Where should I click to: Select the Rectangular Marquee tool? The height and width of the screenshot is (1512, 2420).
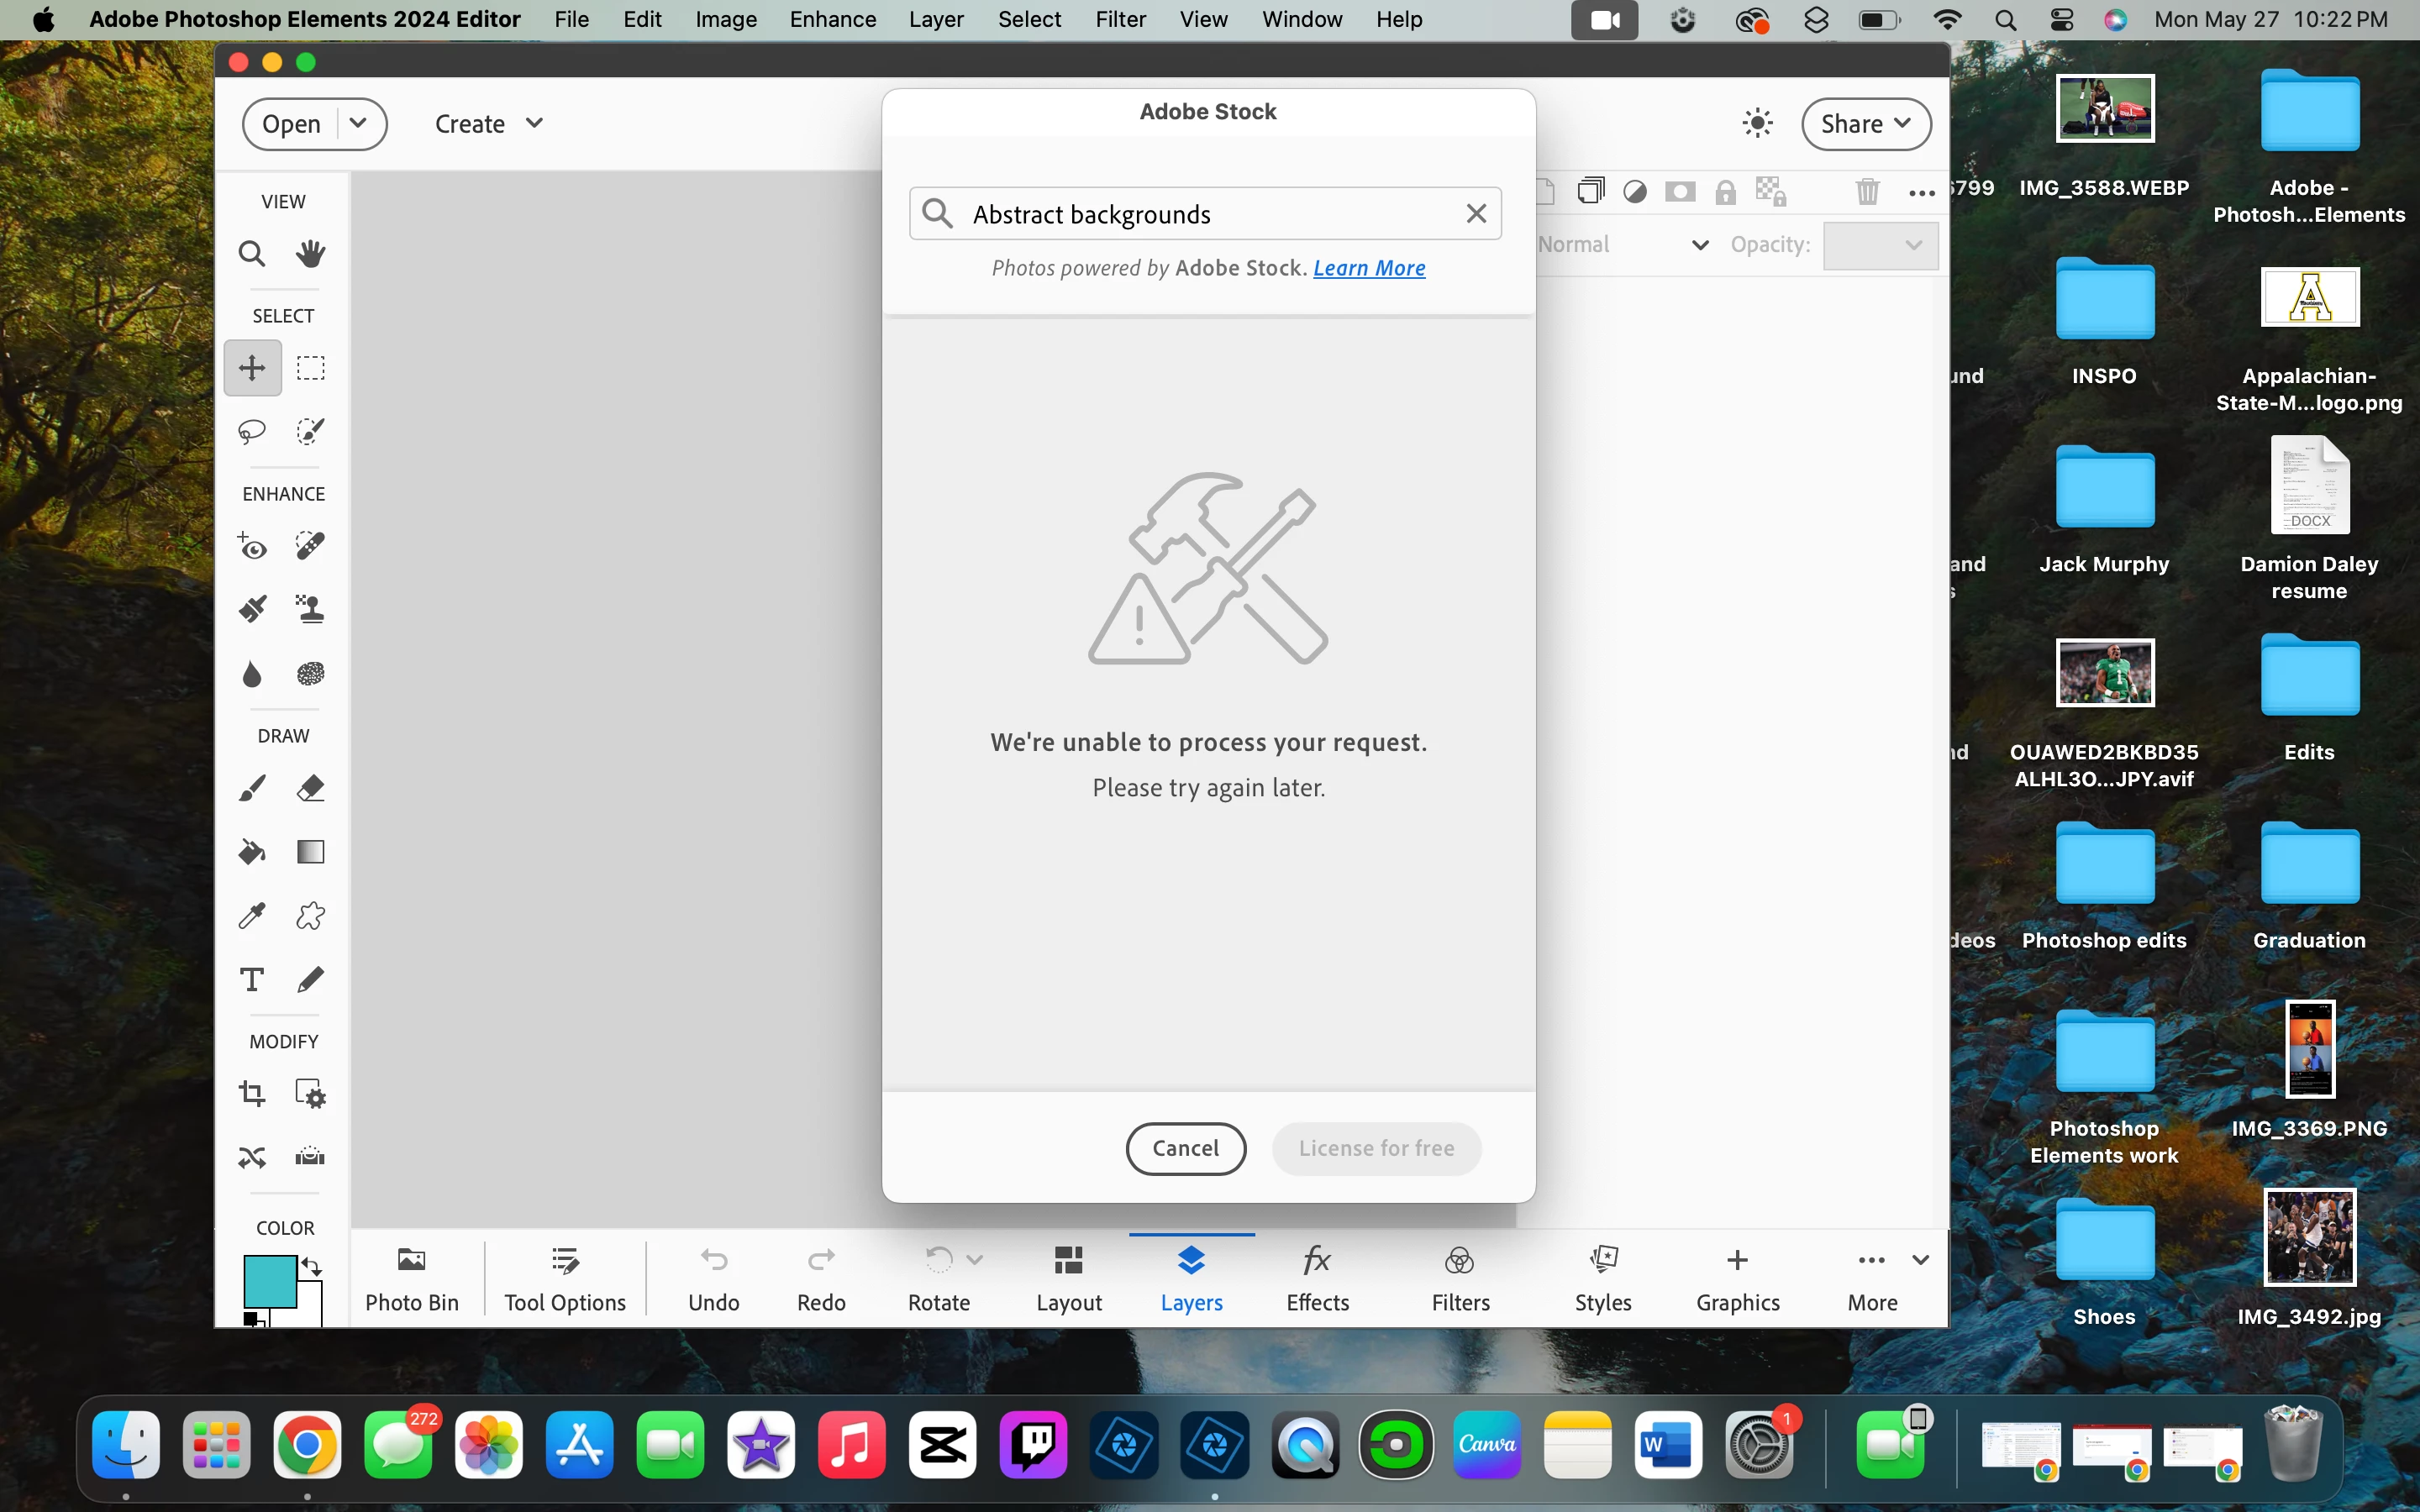[x=310, y=368]
